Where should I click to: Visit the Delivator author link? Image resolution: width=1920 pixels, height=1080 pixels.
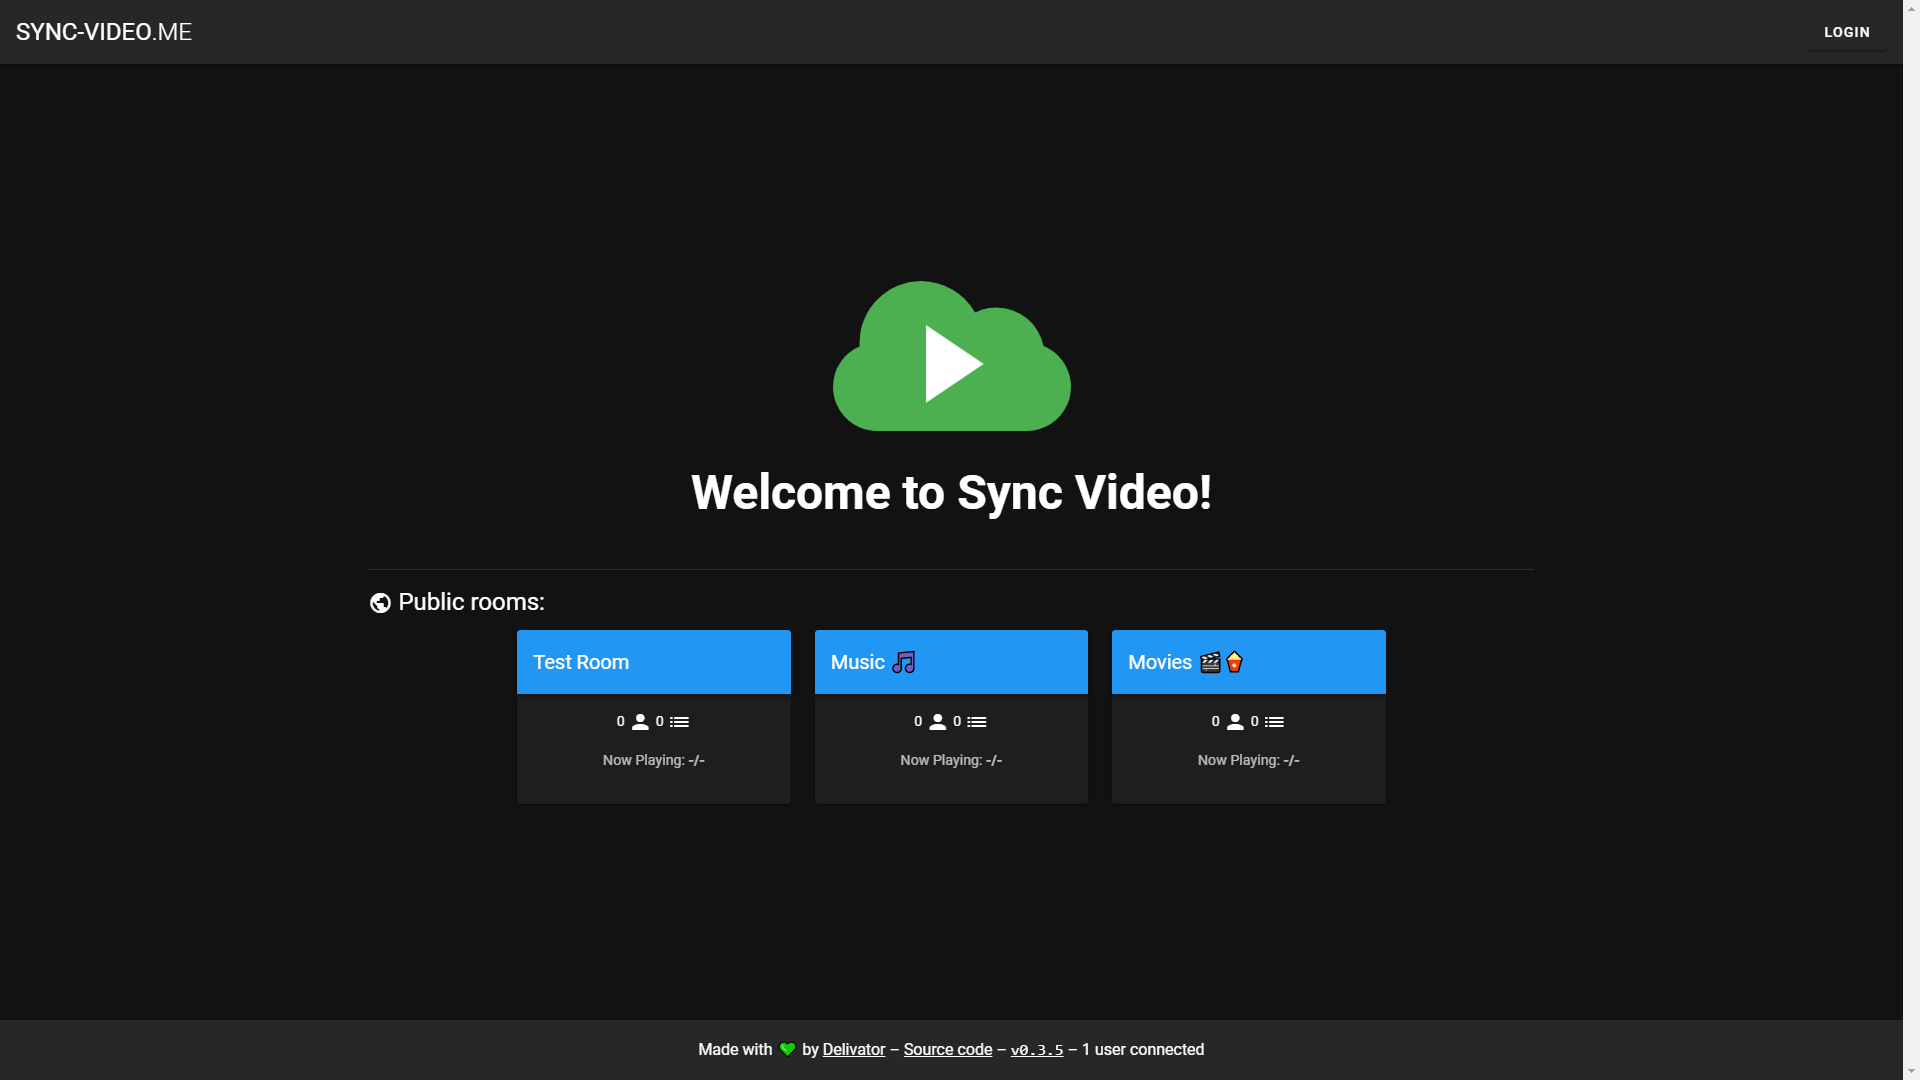(x=854, y=1050)
